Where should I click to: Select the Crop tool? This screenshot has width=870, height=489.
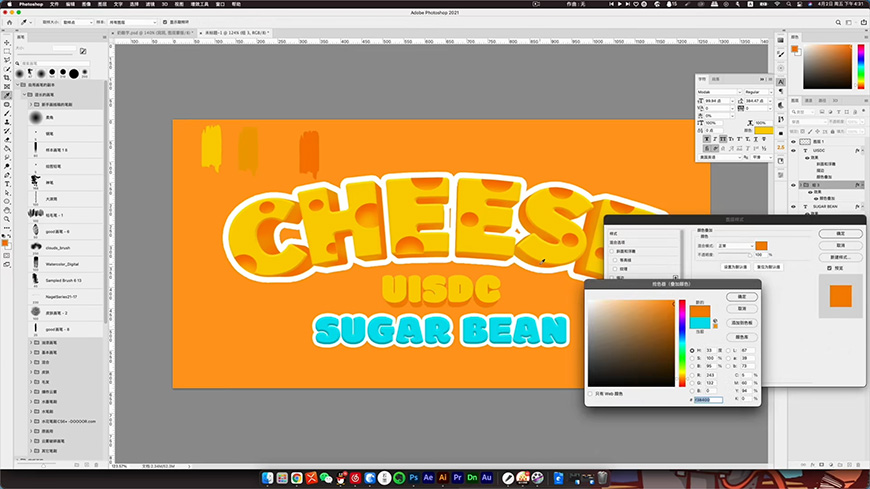[6, 77]
